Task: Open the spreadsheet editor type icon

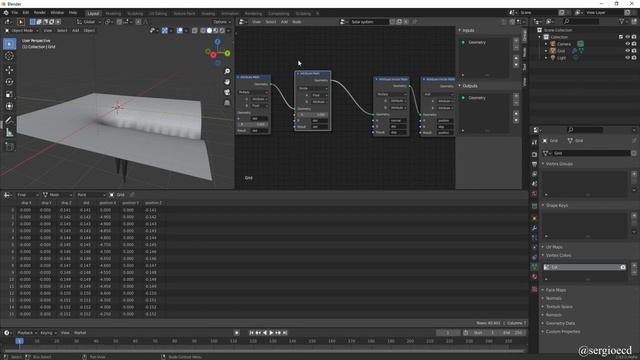Action: [x=7, y=195]
